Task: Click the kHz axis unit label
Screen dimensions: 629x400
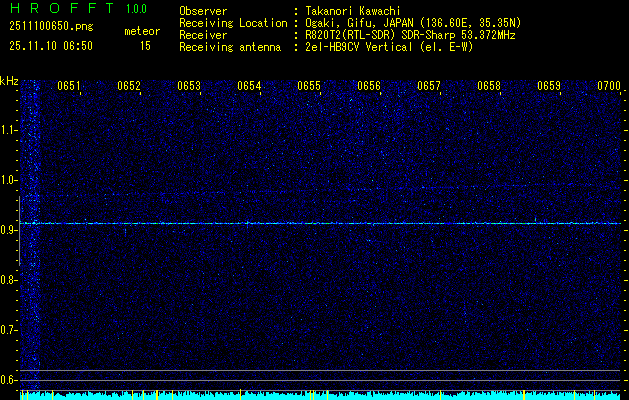Action: (x=9, y=81)
